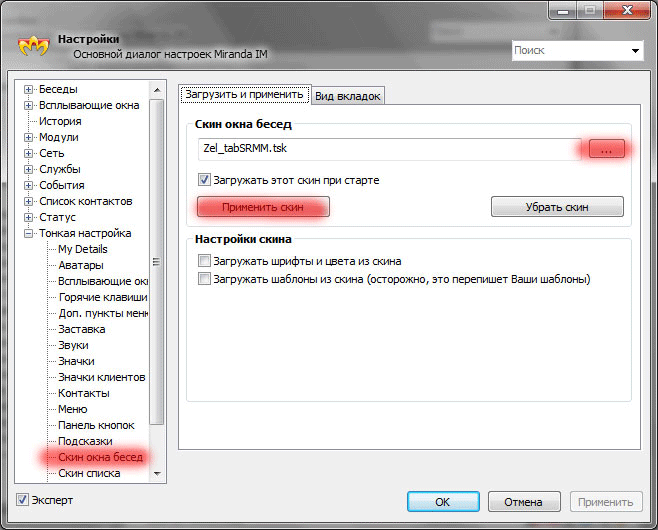The image size is (658, 530).
Task: Select 'Контакты' tree item
Action: coord(84,393)
